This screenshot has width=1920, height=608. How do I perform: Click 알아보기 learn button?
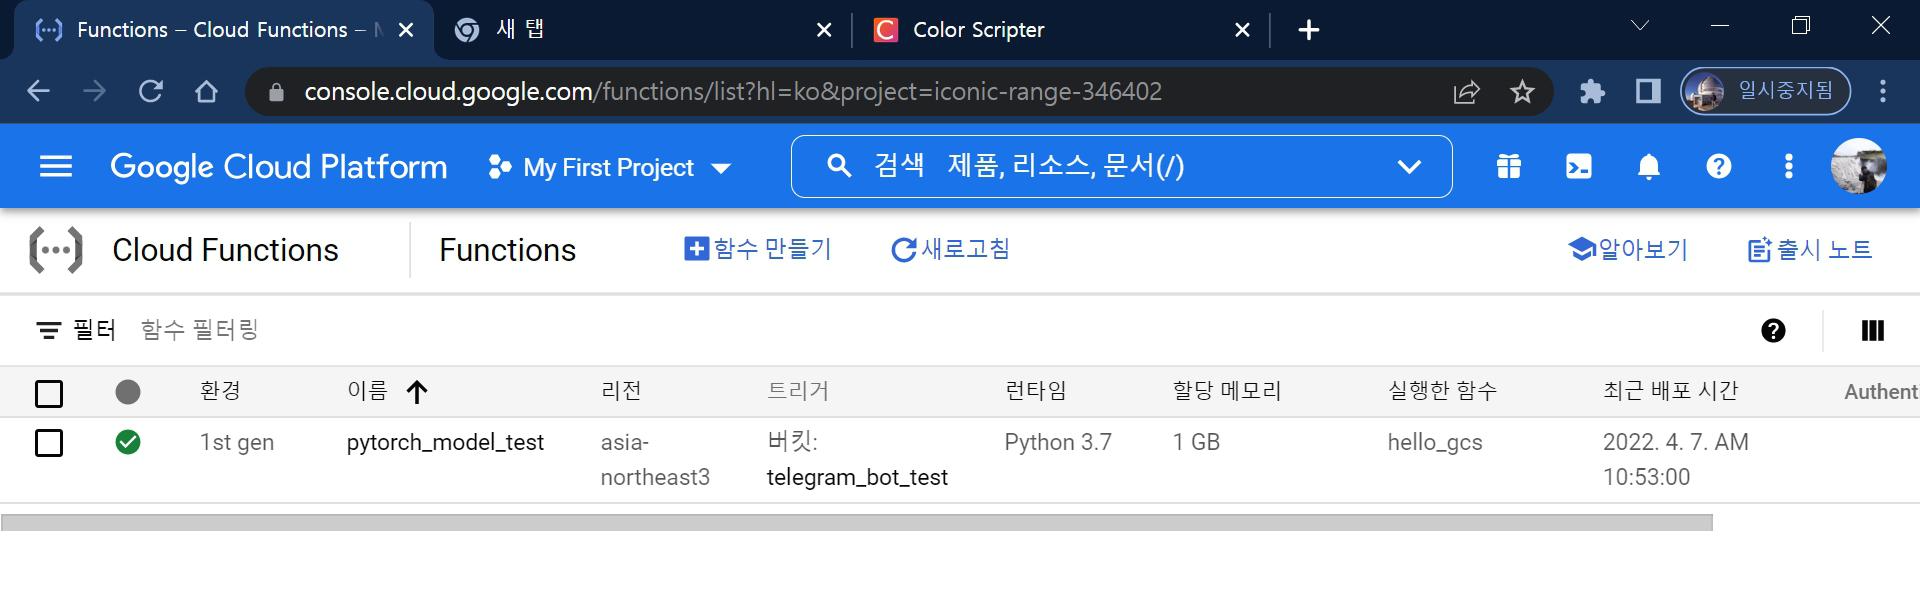tap(1628, 250)
